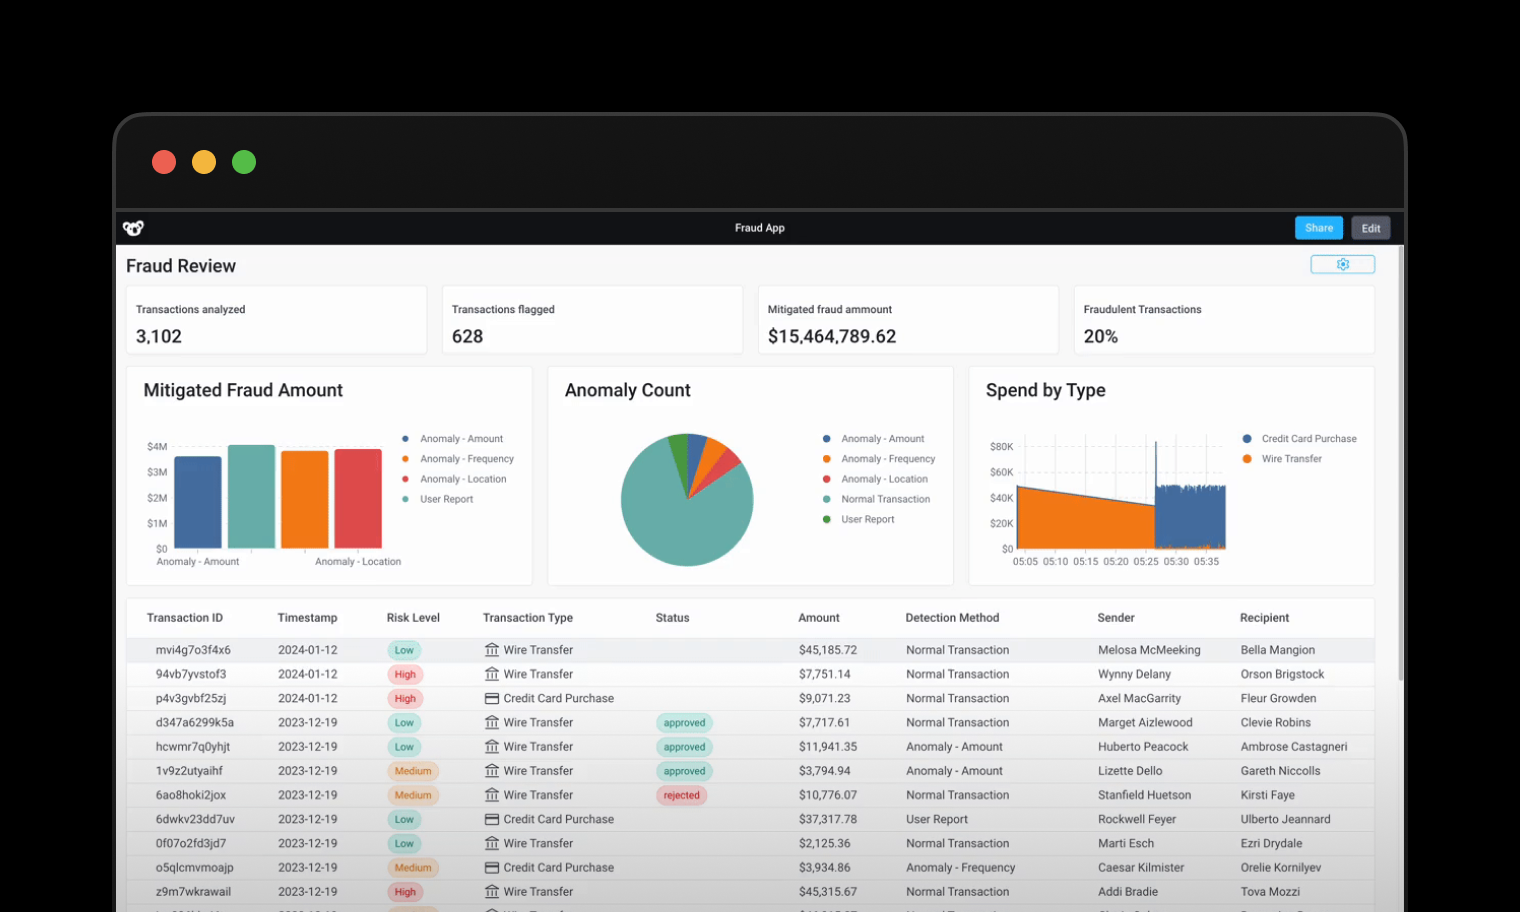Click the bear logo icon in header

coord(133,228)
